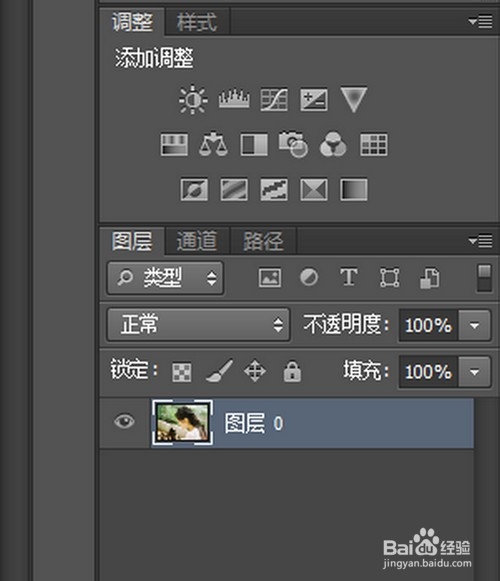Switch to the 调整 tab
The image size is (500, 581).
coord(132,22)
